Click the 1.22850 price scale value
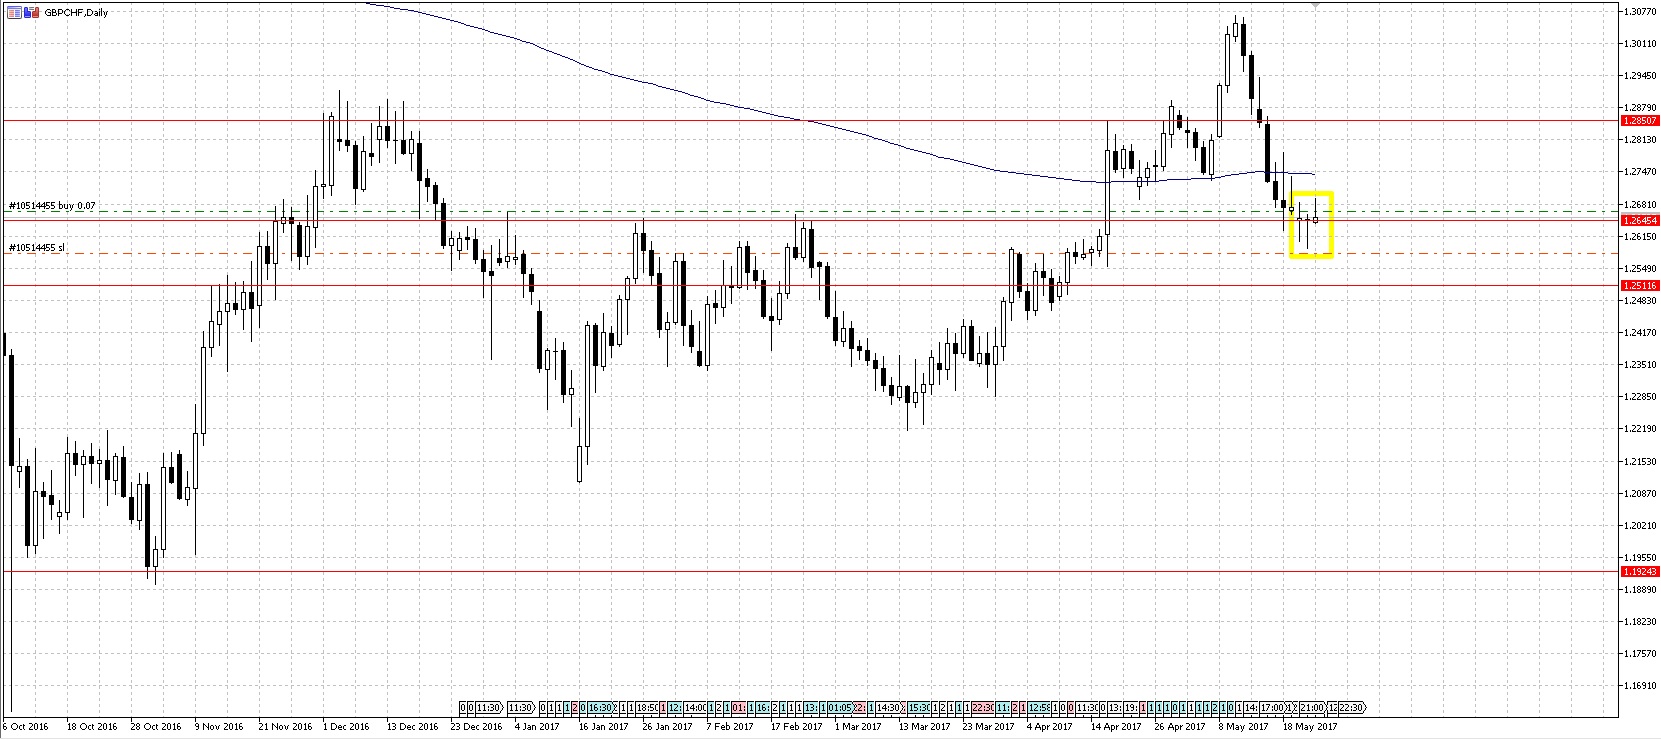Image resolution: width=1661 pixels, height=740 pixels. pos(1639,396)
